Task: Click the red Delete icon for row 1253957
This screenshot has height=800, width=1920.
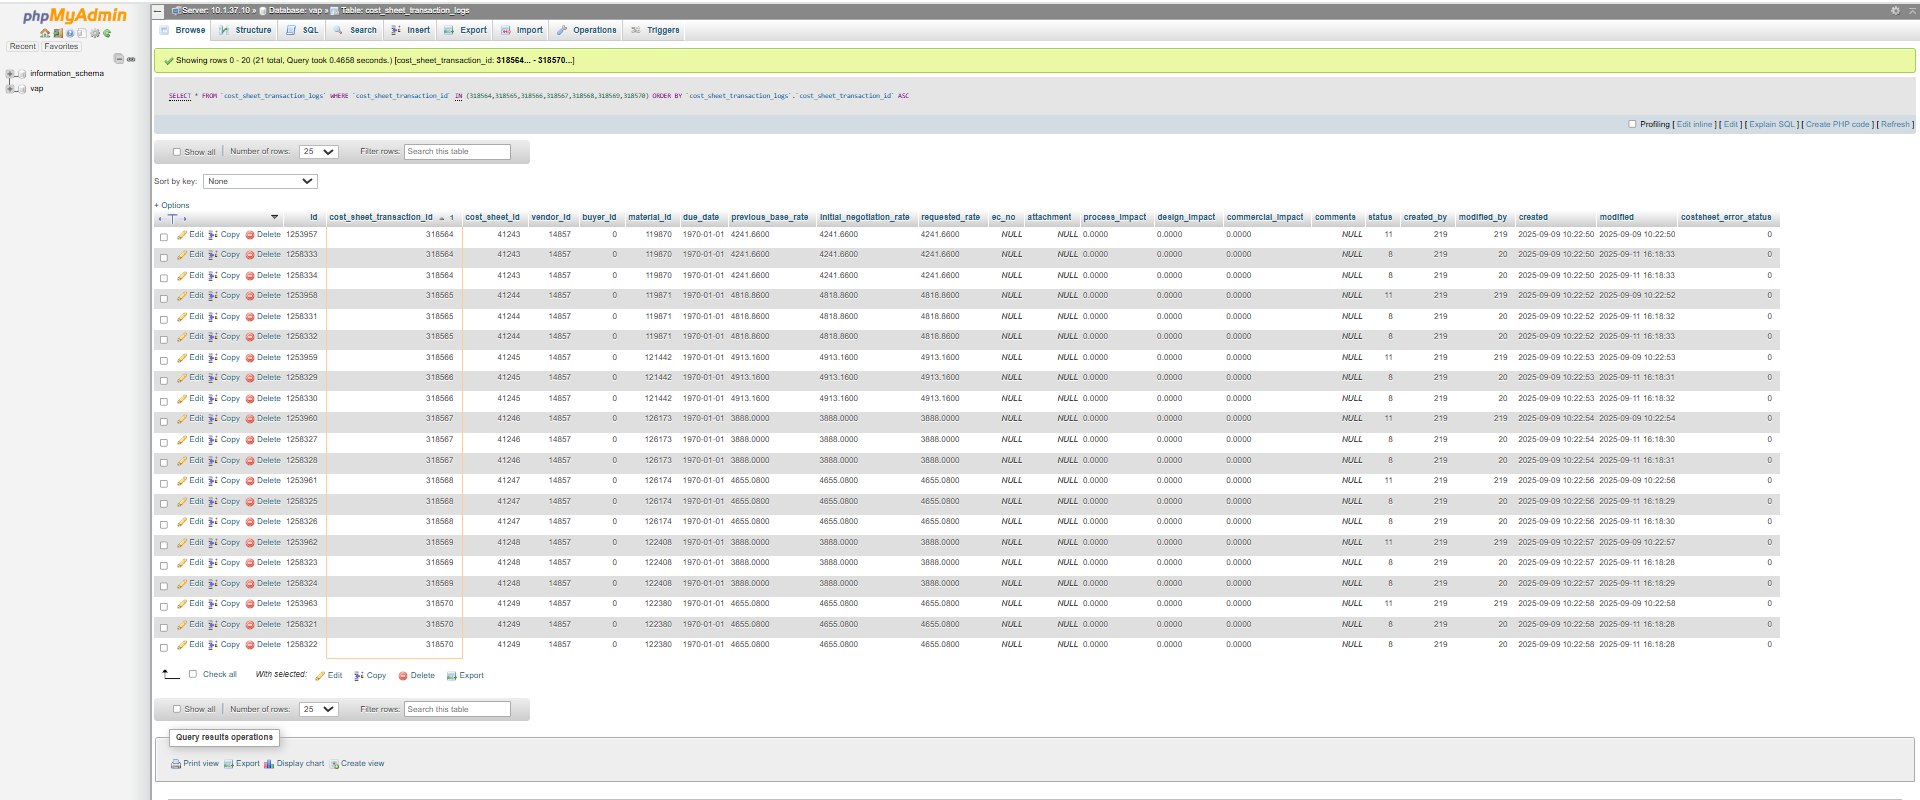Action: [x=250, y=235]
